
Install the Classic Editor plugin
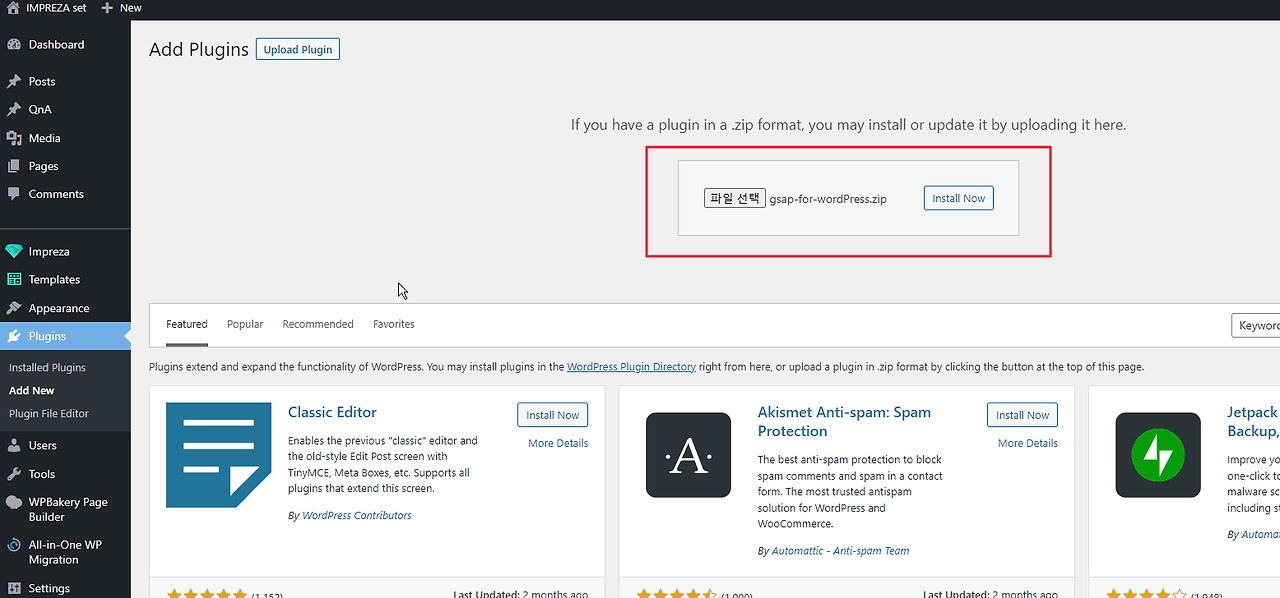tap(553, 415)
